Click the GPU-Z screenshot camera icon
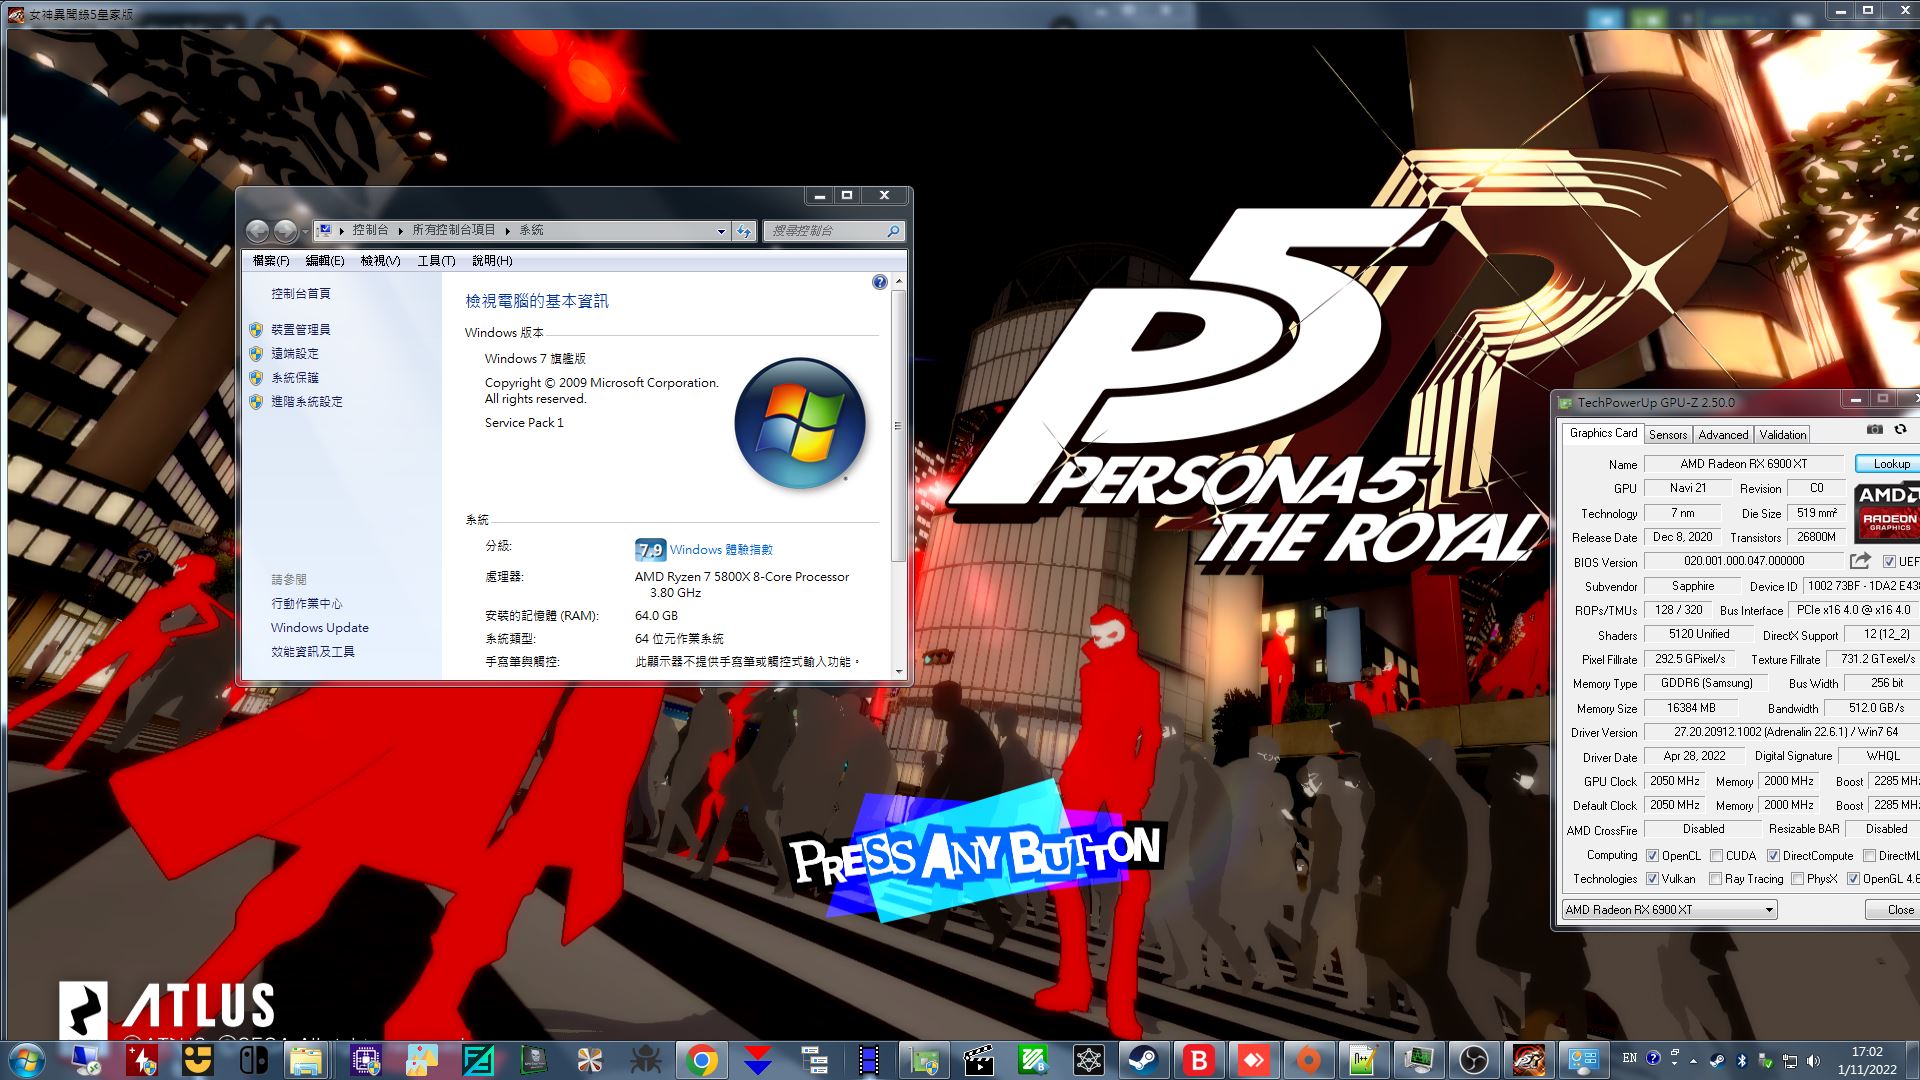 tap(1874, 429)
